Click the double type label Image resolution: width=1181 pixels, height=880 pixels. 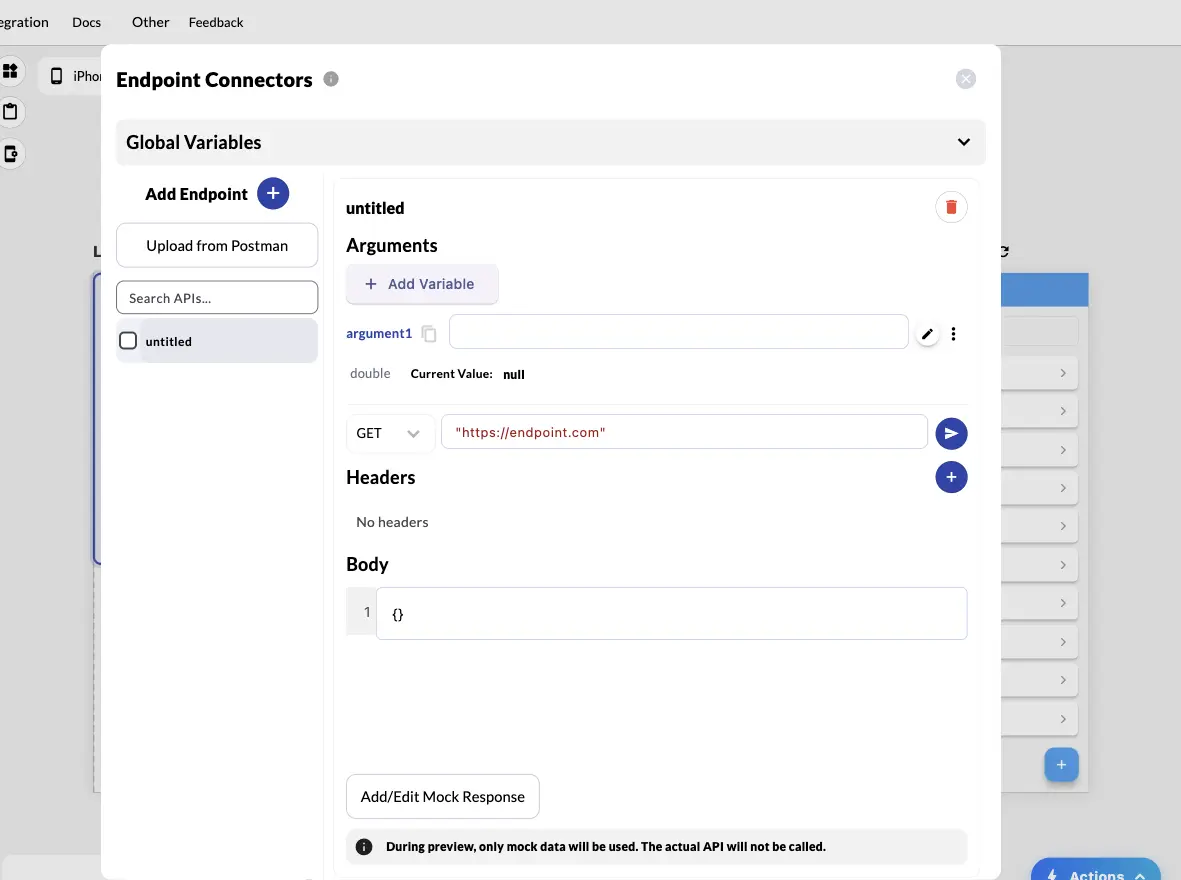coord(371,373)
